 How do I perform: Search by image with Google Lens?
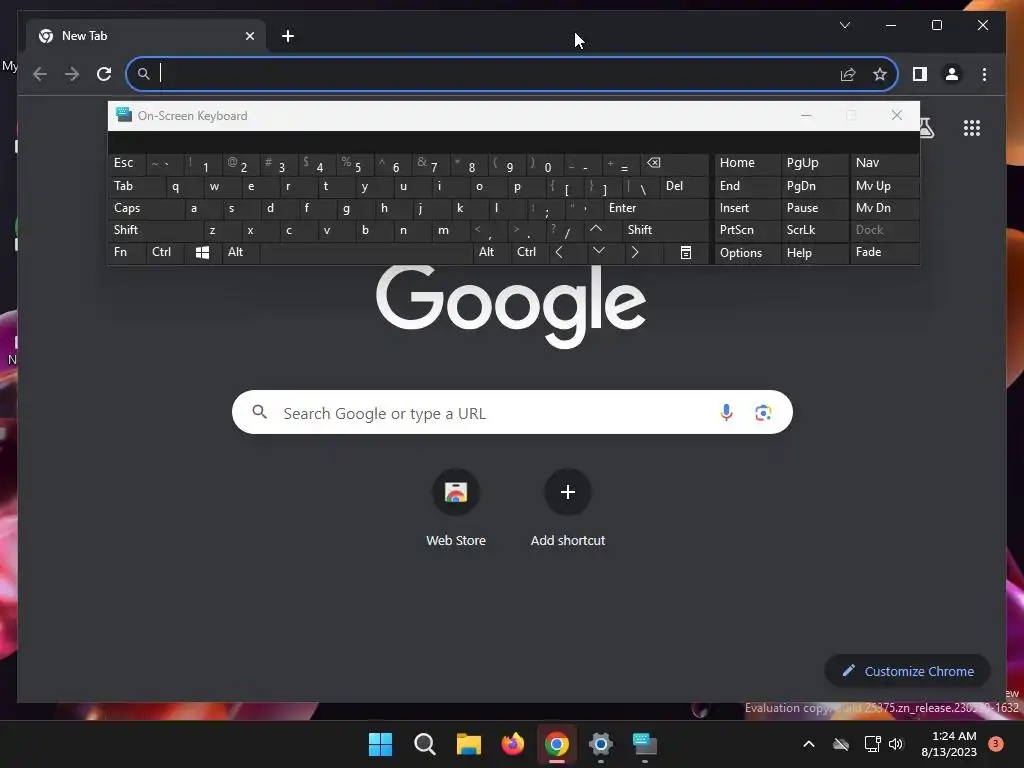pyautogui.click(x=763, y=412)
